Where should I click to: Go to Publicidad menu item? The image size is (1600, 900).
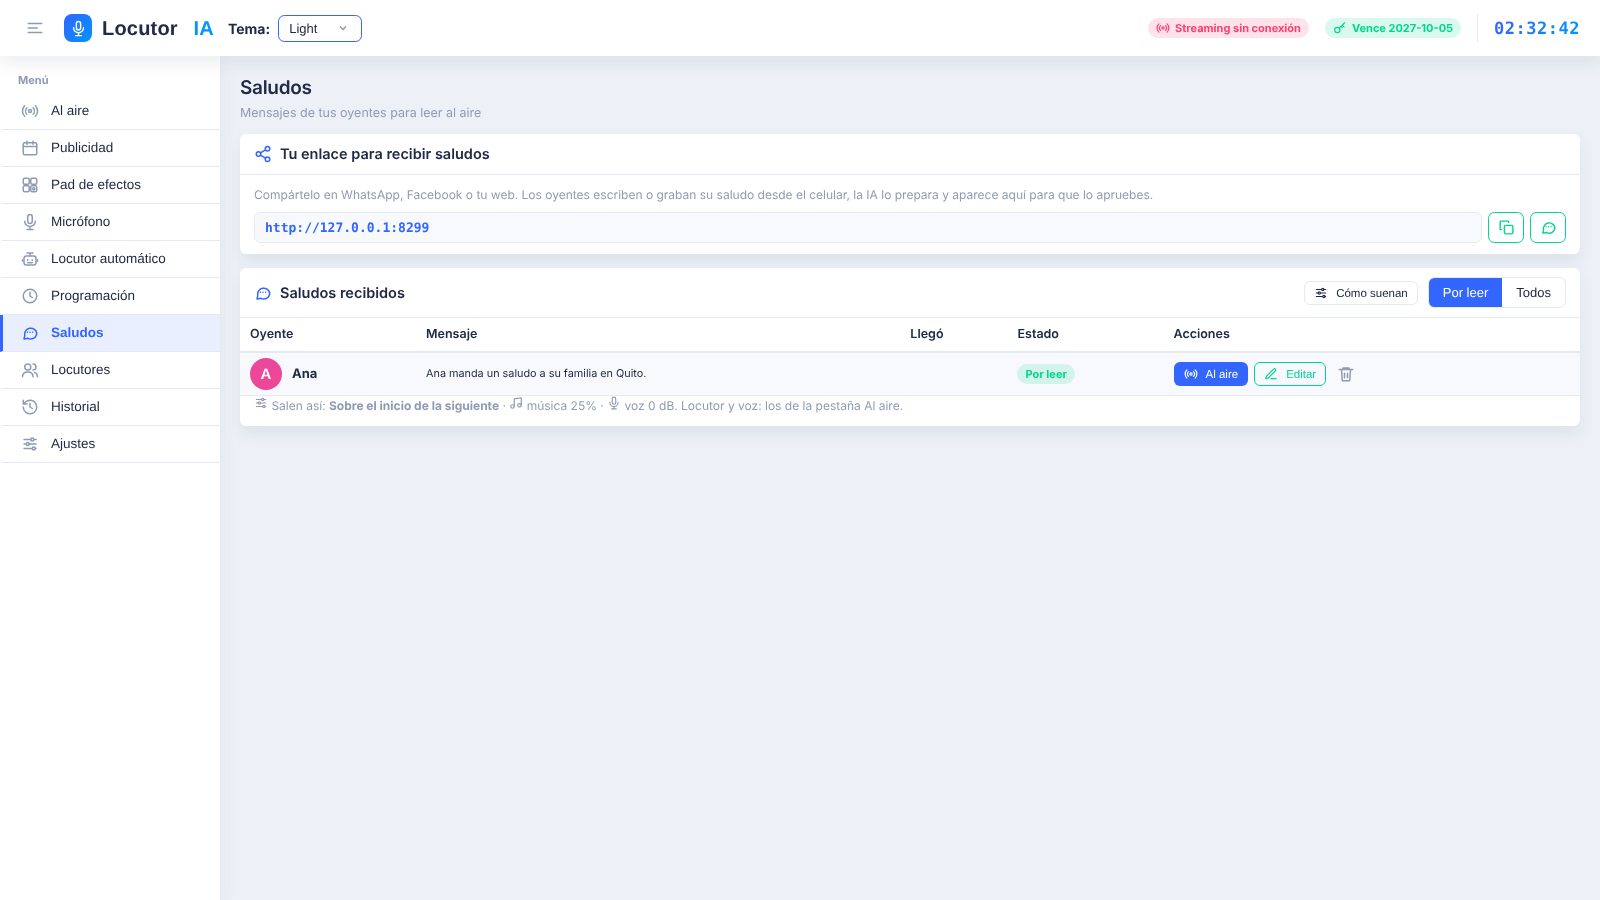pyautogui.click(x=110, y=148)
